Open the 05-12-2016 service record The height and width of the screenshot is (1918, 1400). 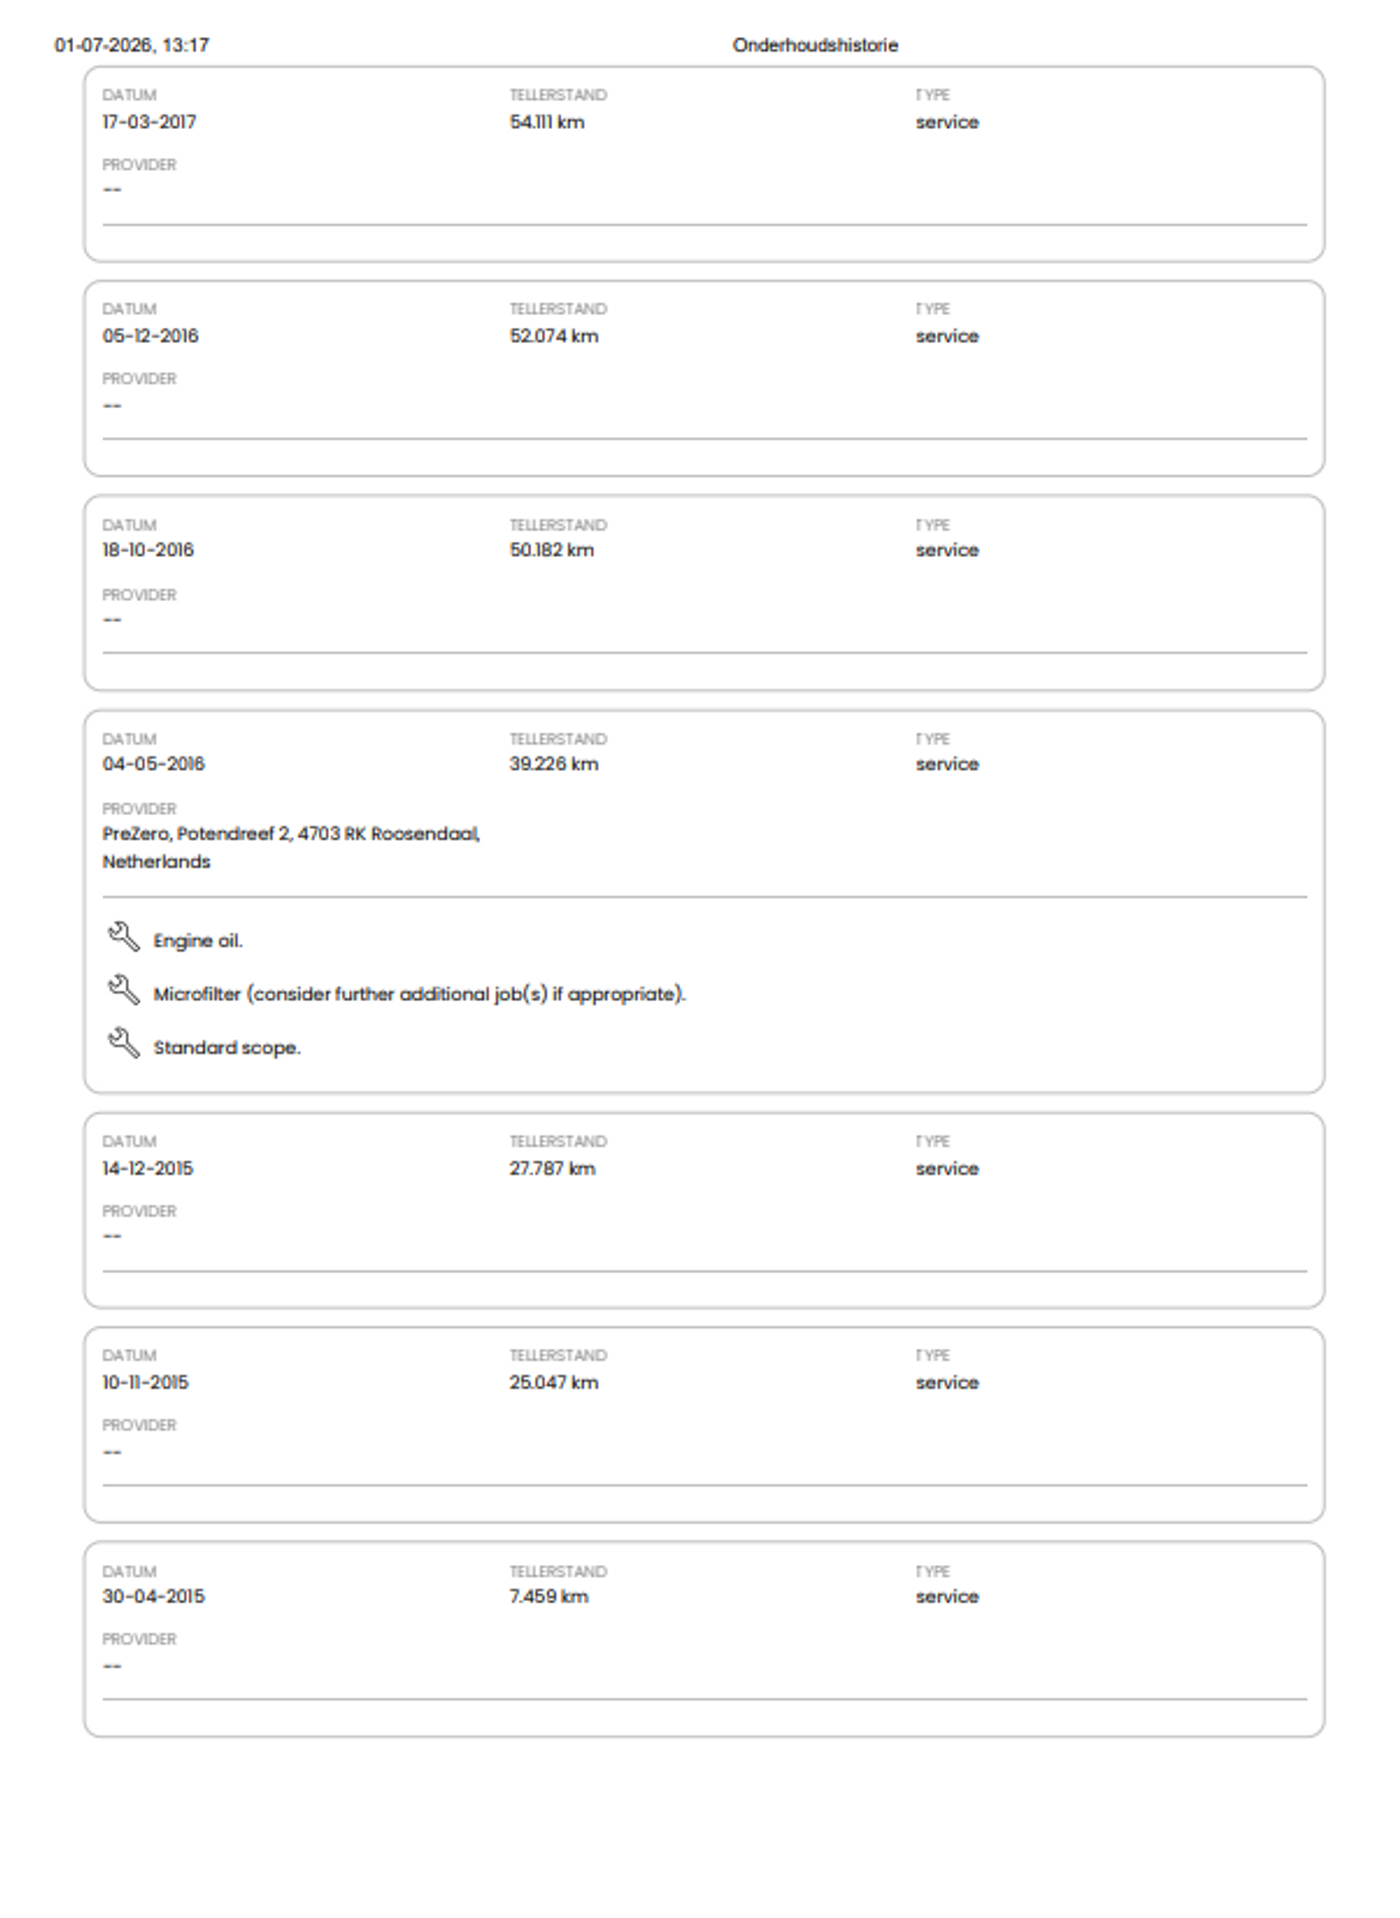(704, 378)
